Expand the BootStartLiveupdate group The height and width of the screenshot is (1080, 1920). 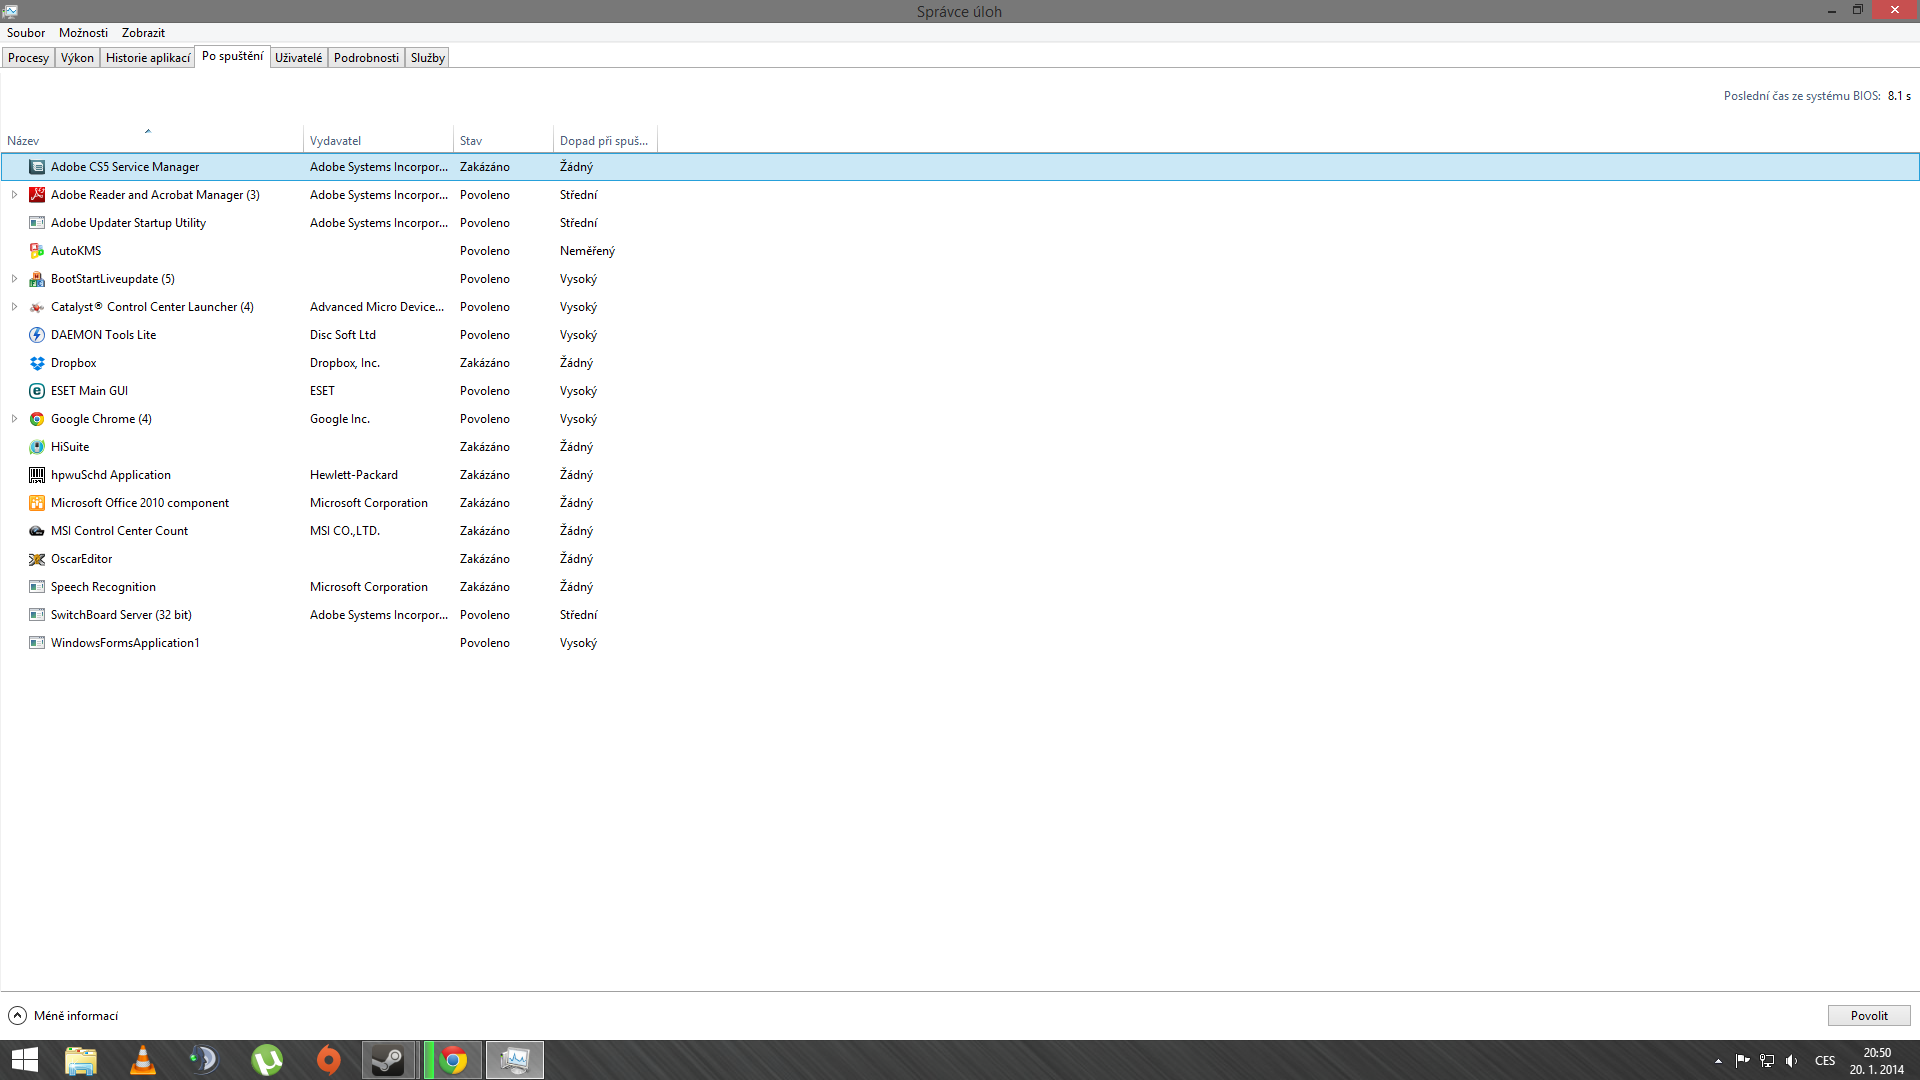click(x=14, y=279)
